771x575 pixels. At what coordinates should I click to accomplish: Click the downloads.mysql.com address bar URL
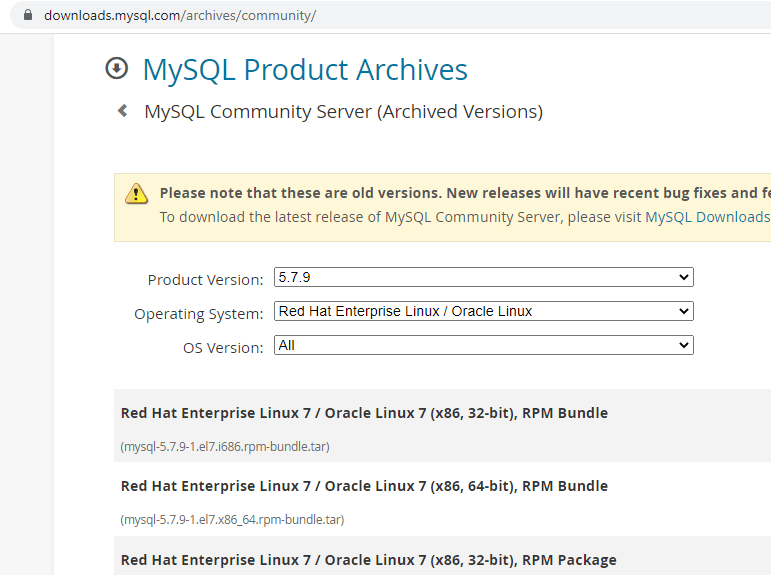click(180, 15)
